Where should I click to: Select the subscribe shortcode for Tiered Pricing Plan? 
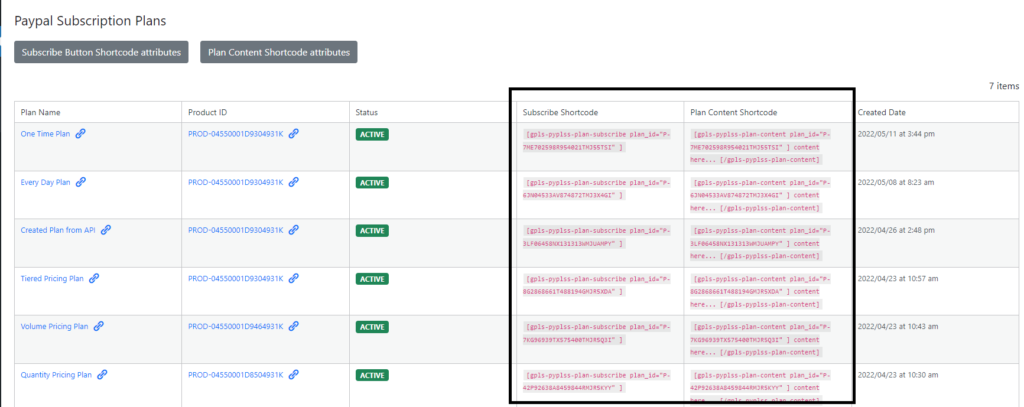pyautogui.click(x=597, y=285)
